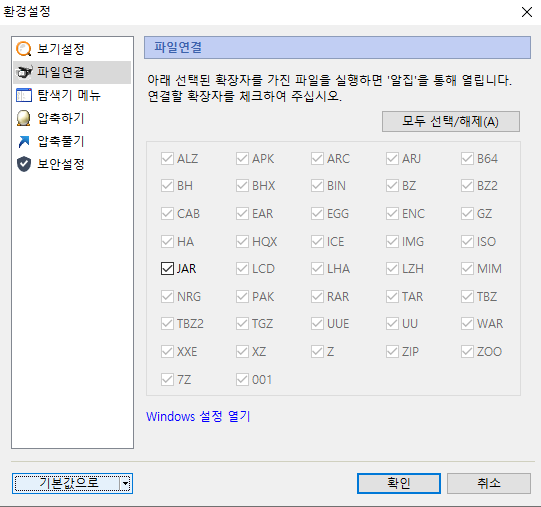Toggle the XXE checkbox
This screenshot has width=541, height=507.
[167, 352]
